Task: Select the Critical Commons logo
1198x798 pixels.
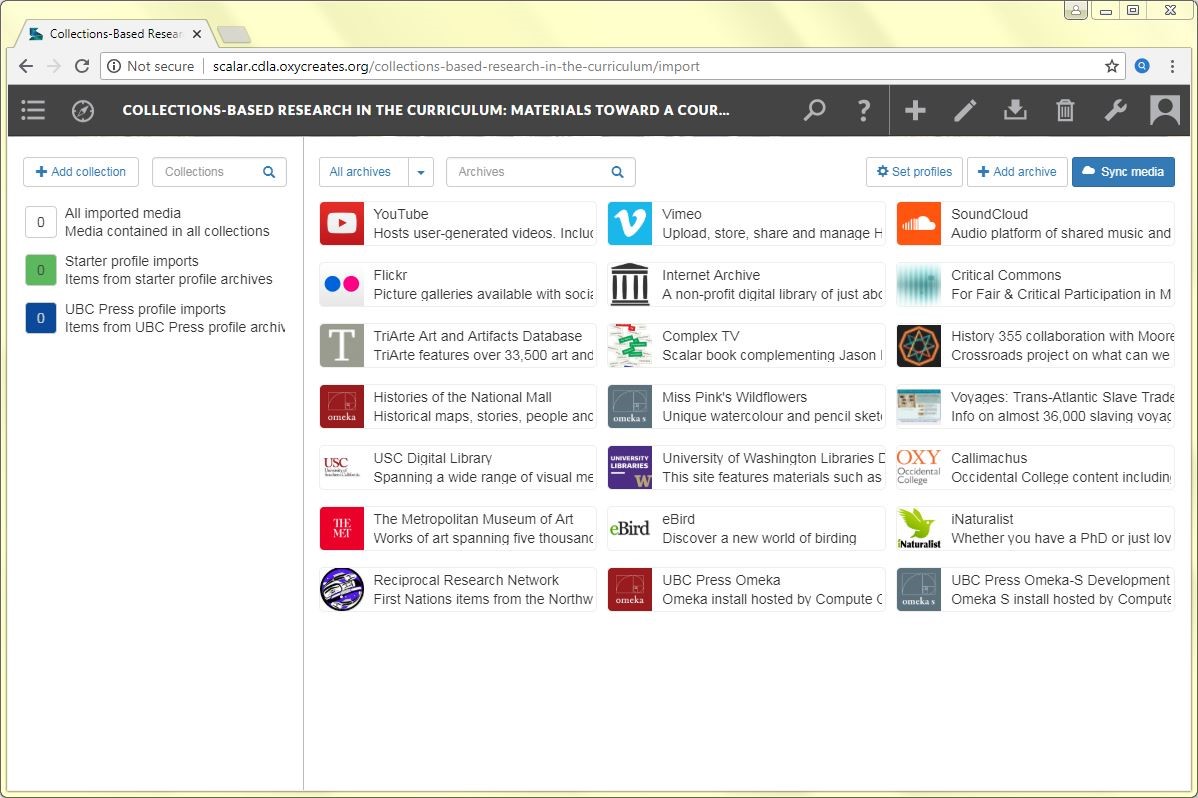Action: [x=918, y=284]
